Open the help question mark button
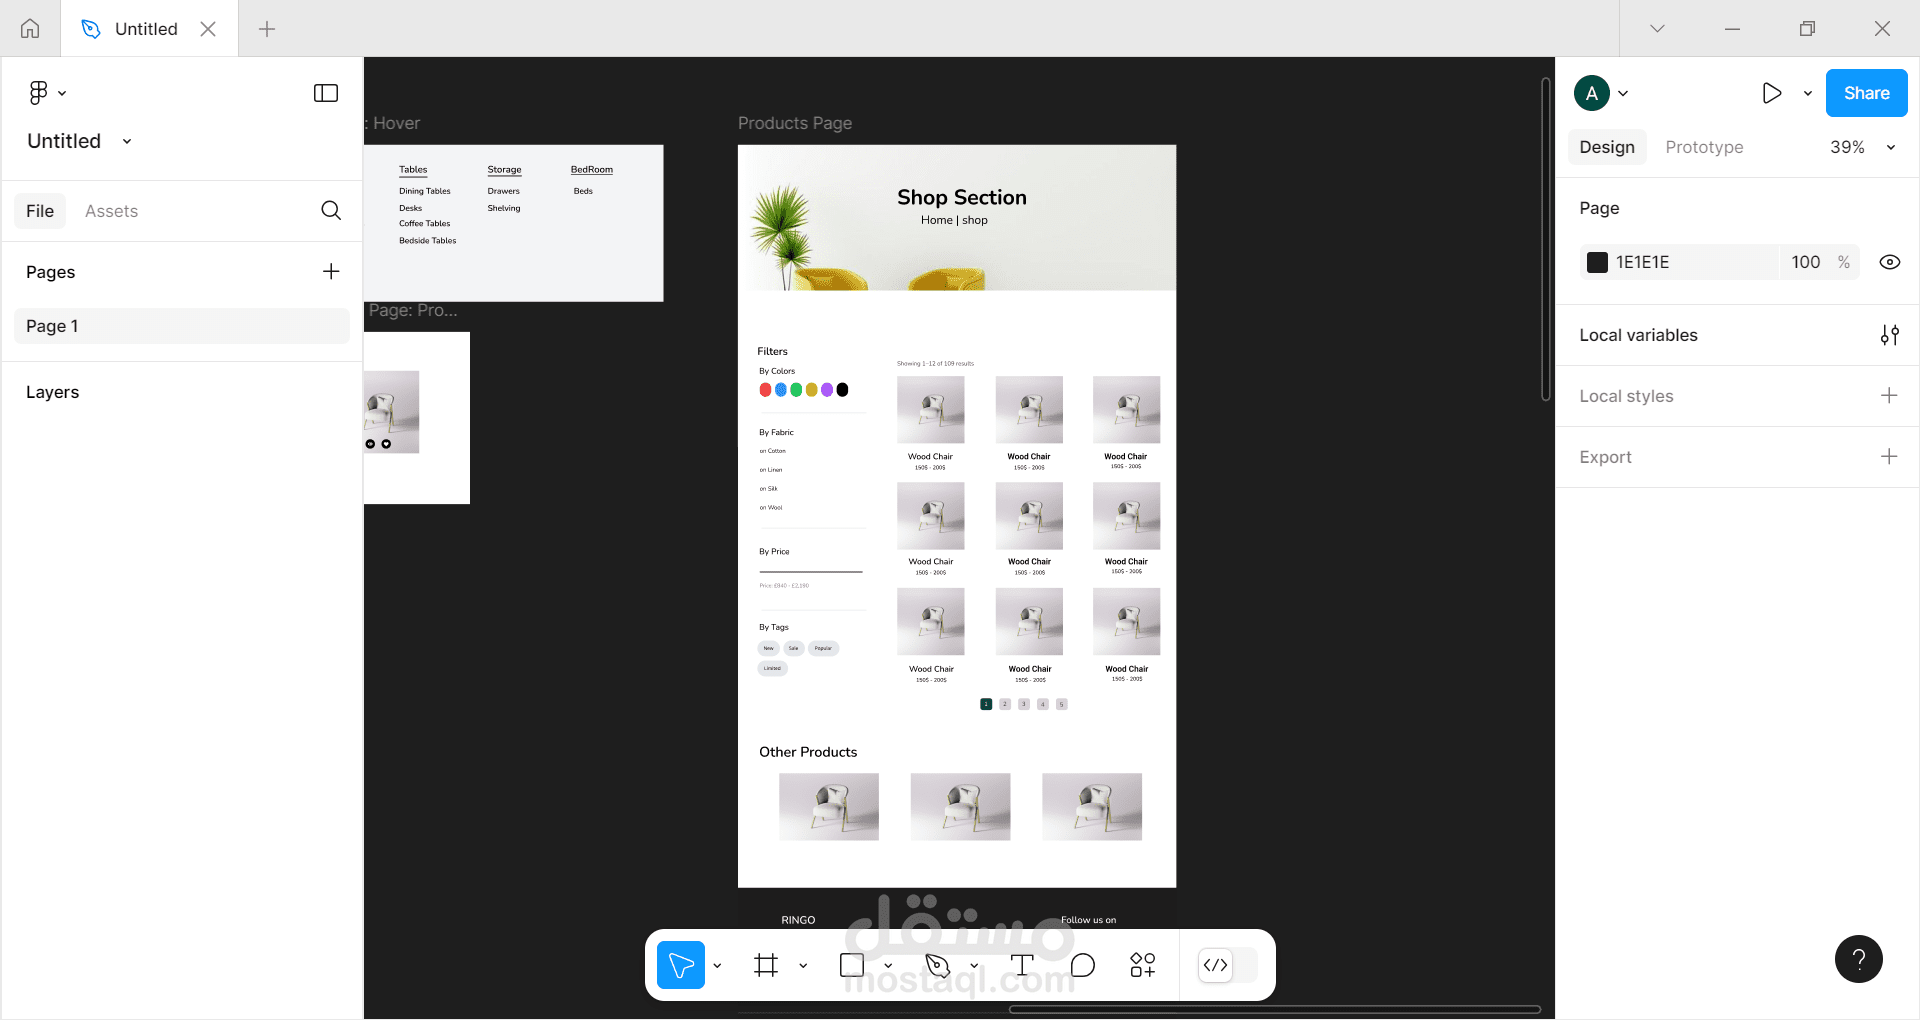The height and width of the screenshot is (1020, 1920). [x=1859, y=959]
